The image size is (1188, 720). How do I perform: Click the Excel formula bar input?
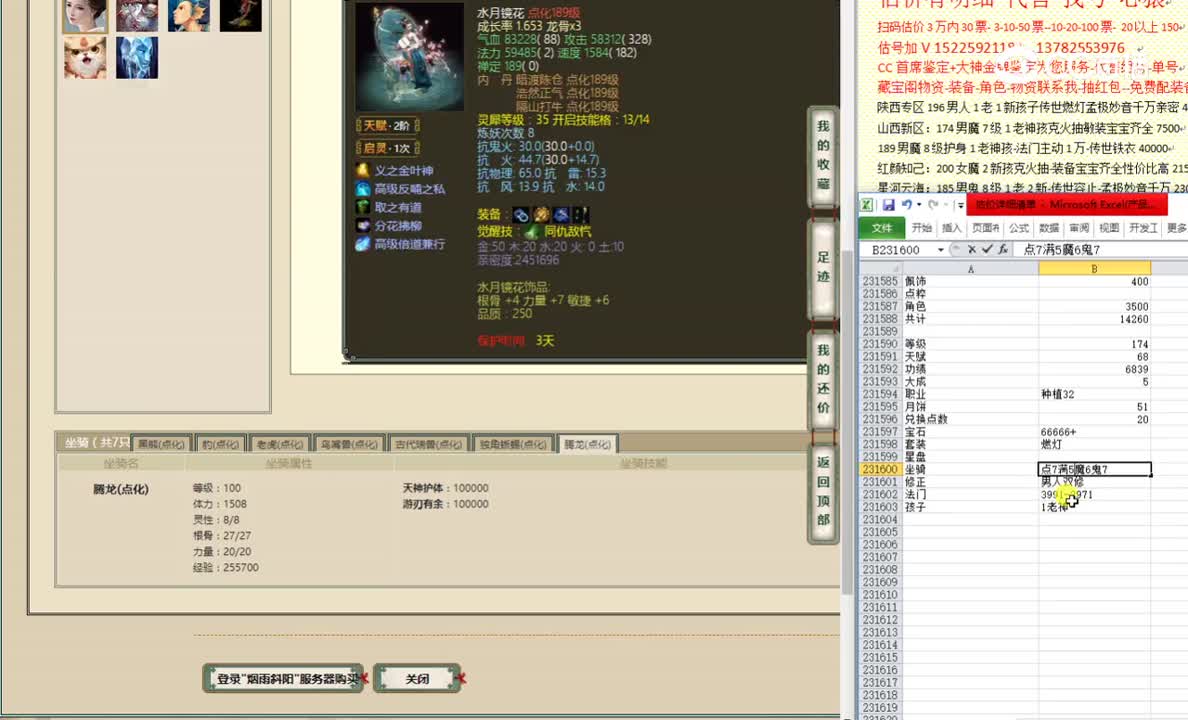pyautogui.click(x=1102, y=249)
